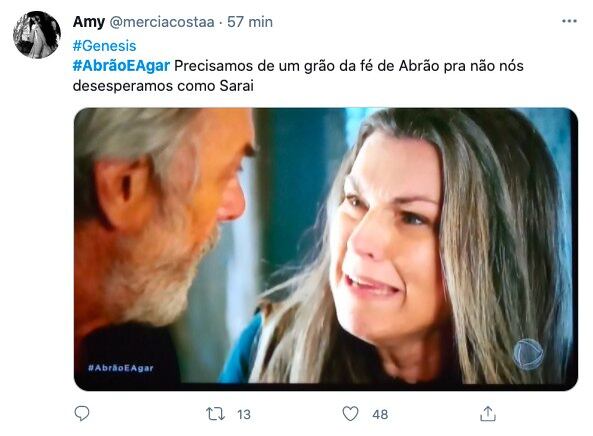
Task: Open the three-dot more options menu
Action: tap(569, 21)
